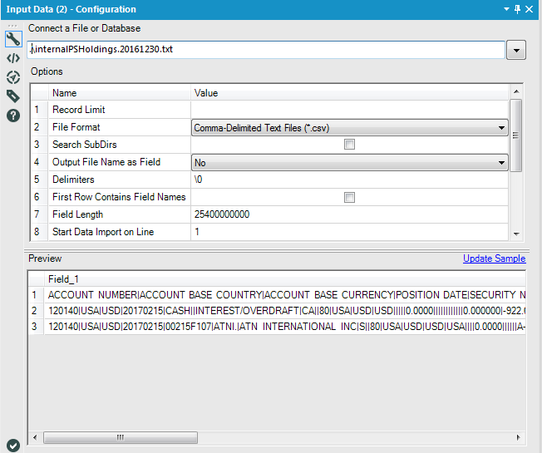This screenshot has height=453, width=542.
Task: Click the green checkmark apply icon
Action: point(13,445)
